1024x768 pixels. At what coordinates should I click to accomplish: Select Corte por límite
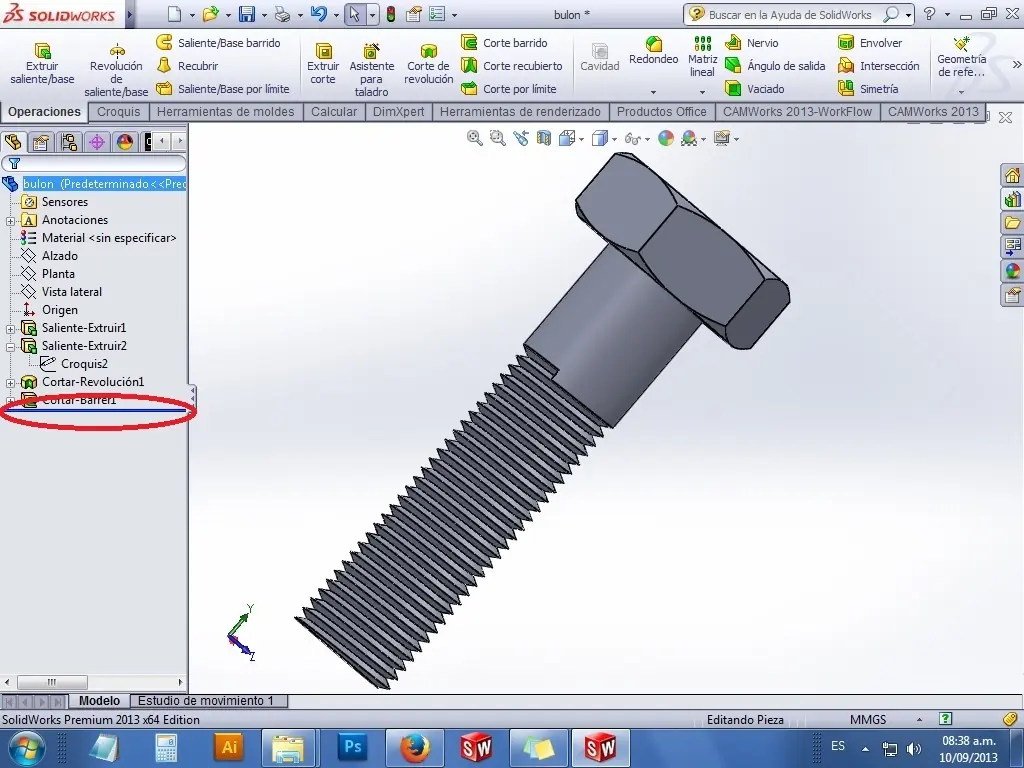pos(509,88)
